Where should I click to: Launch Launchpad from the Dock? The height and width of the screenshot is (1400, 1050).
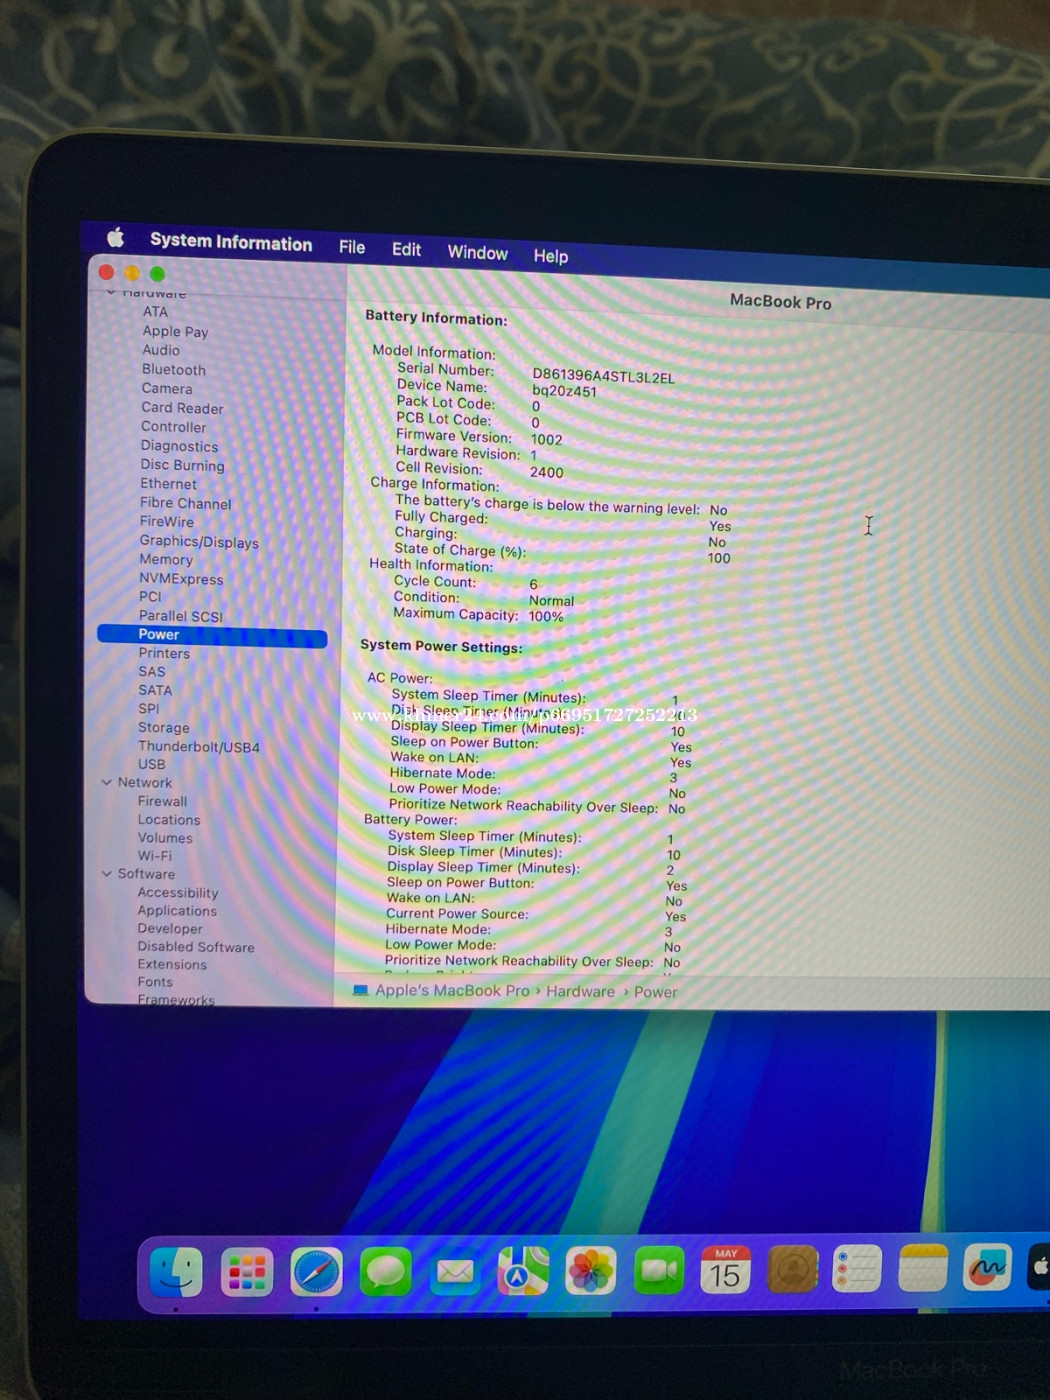246,1273
